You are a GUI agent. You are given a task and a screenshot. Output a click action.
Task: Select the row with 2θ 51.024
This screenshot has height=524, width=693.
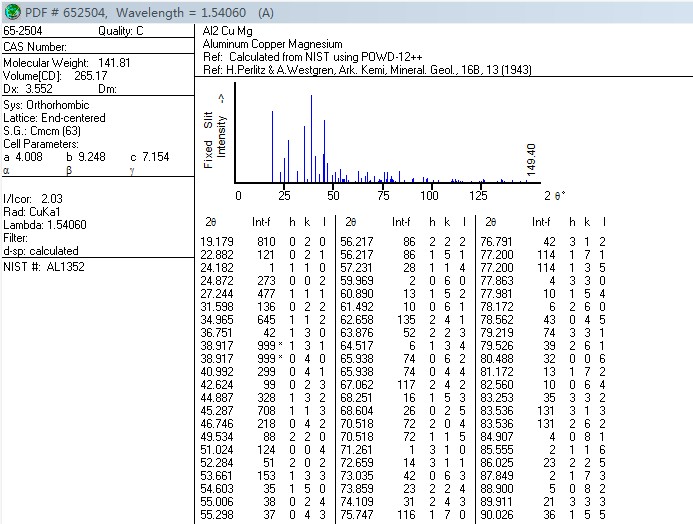(x=263, y=450)
